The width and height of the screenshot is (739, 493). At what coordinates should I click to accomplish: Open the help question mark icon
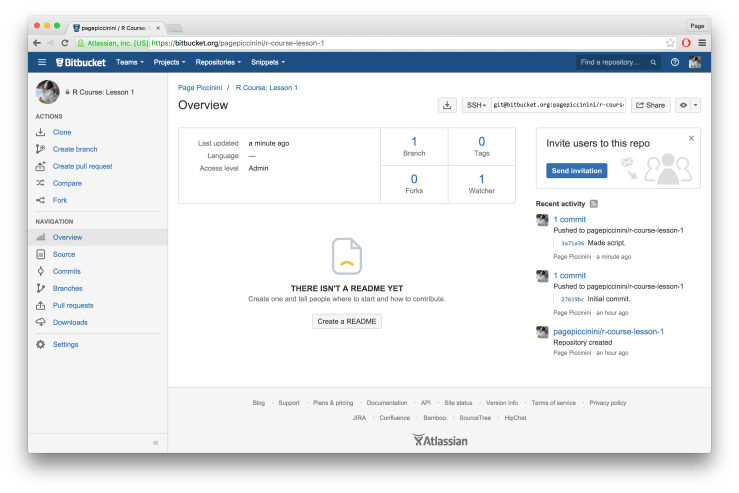click(674, 62)
